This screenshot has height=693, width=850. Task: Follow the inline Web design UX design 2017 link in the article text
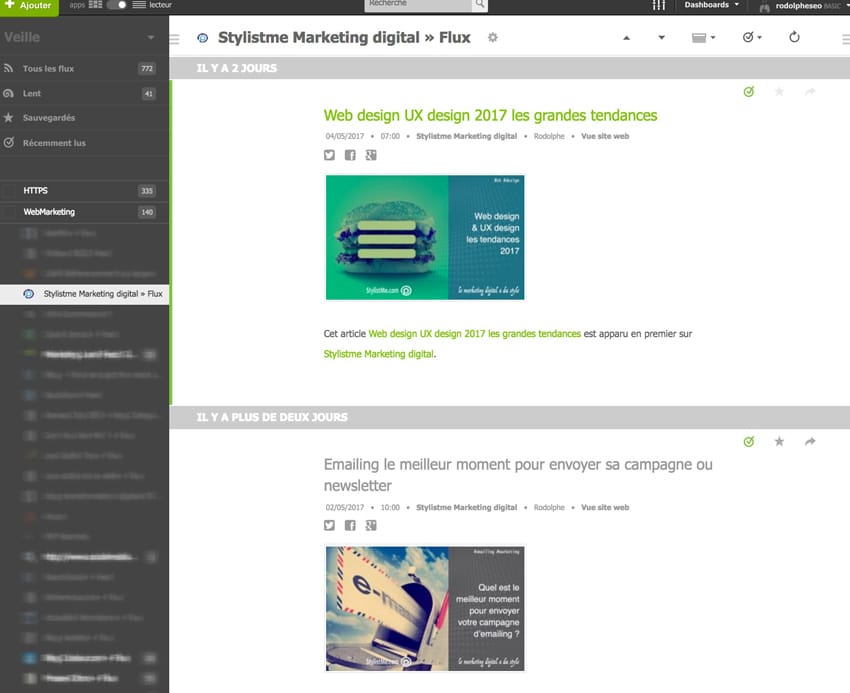click(x=474, y=334)
